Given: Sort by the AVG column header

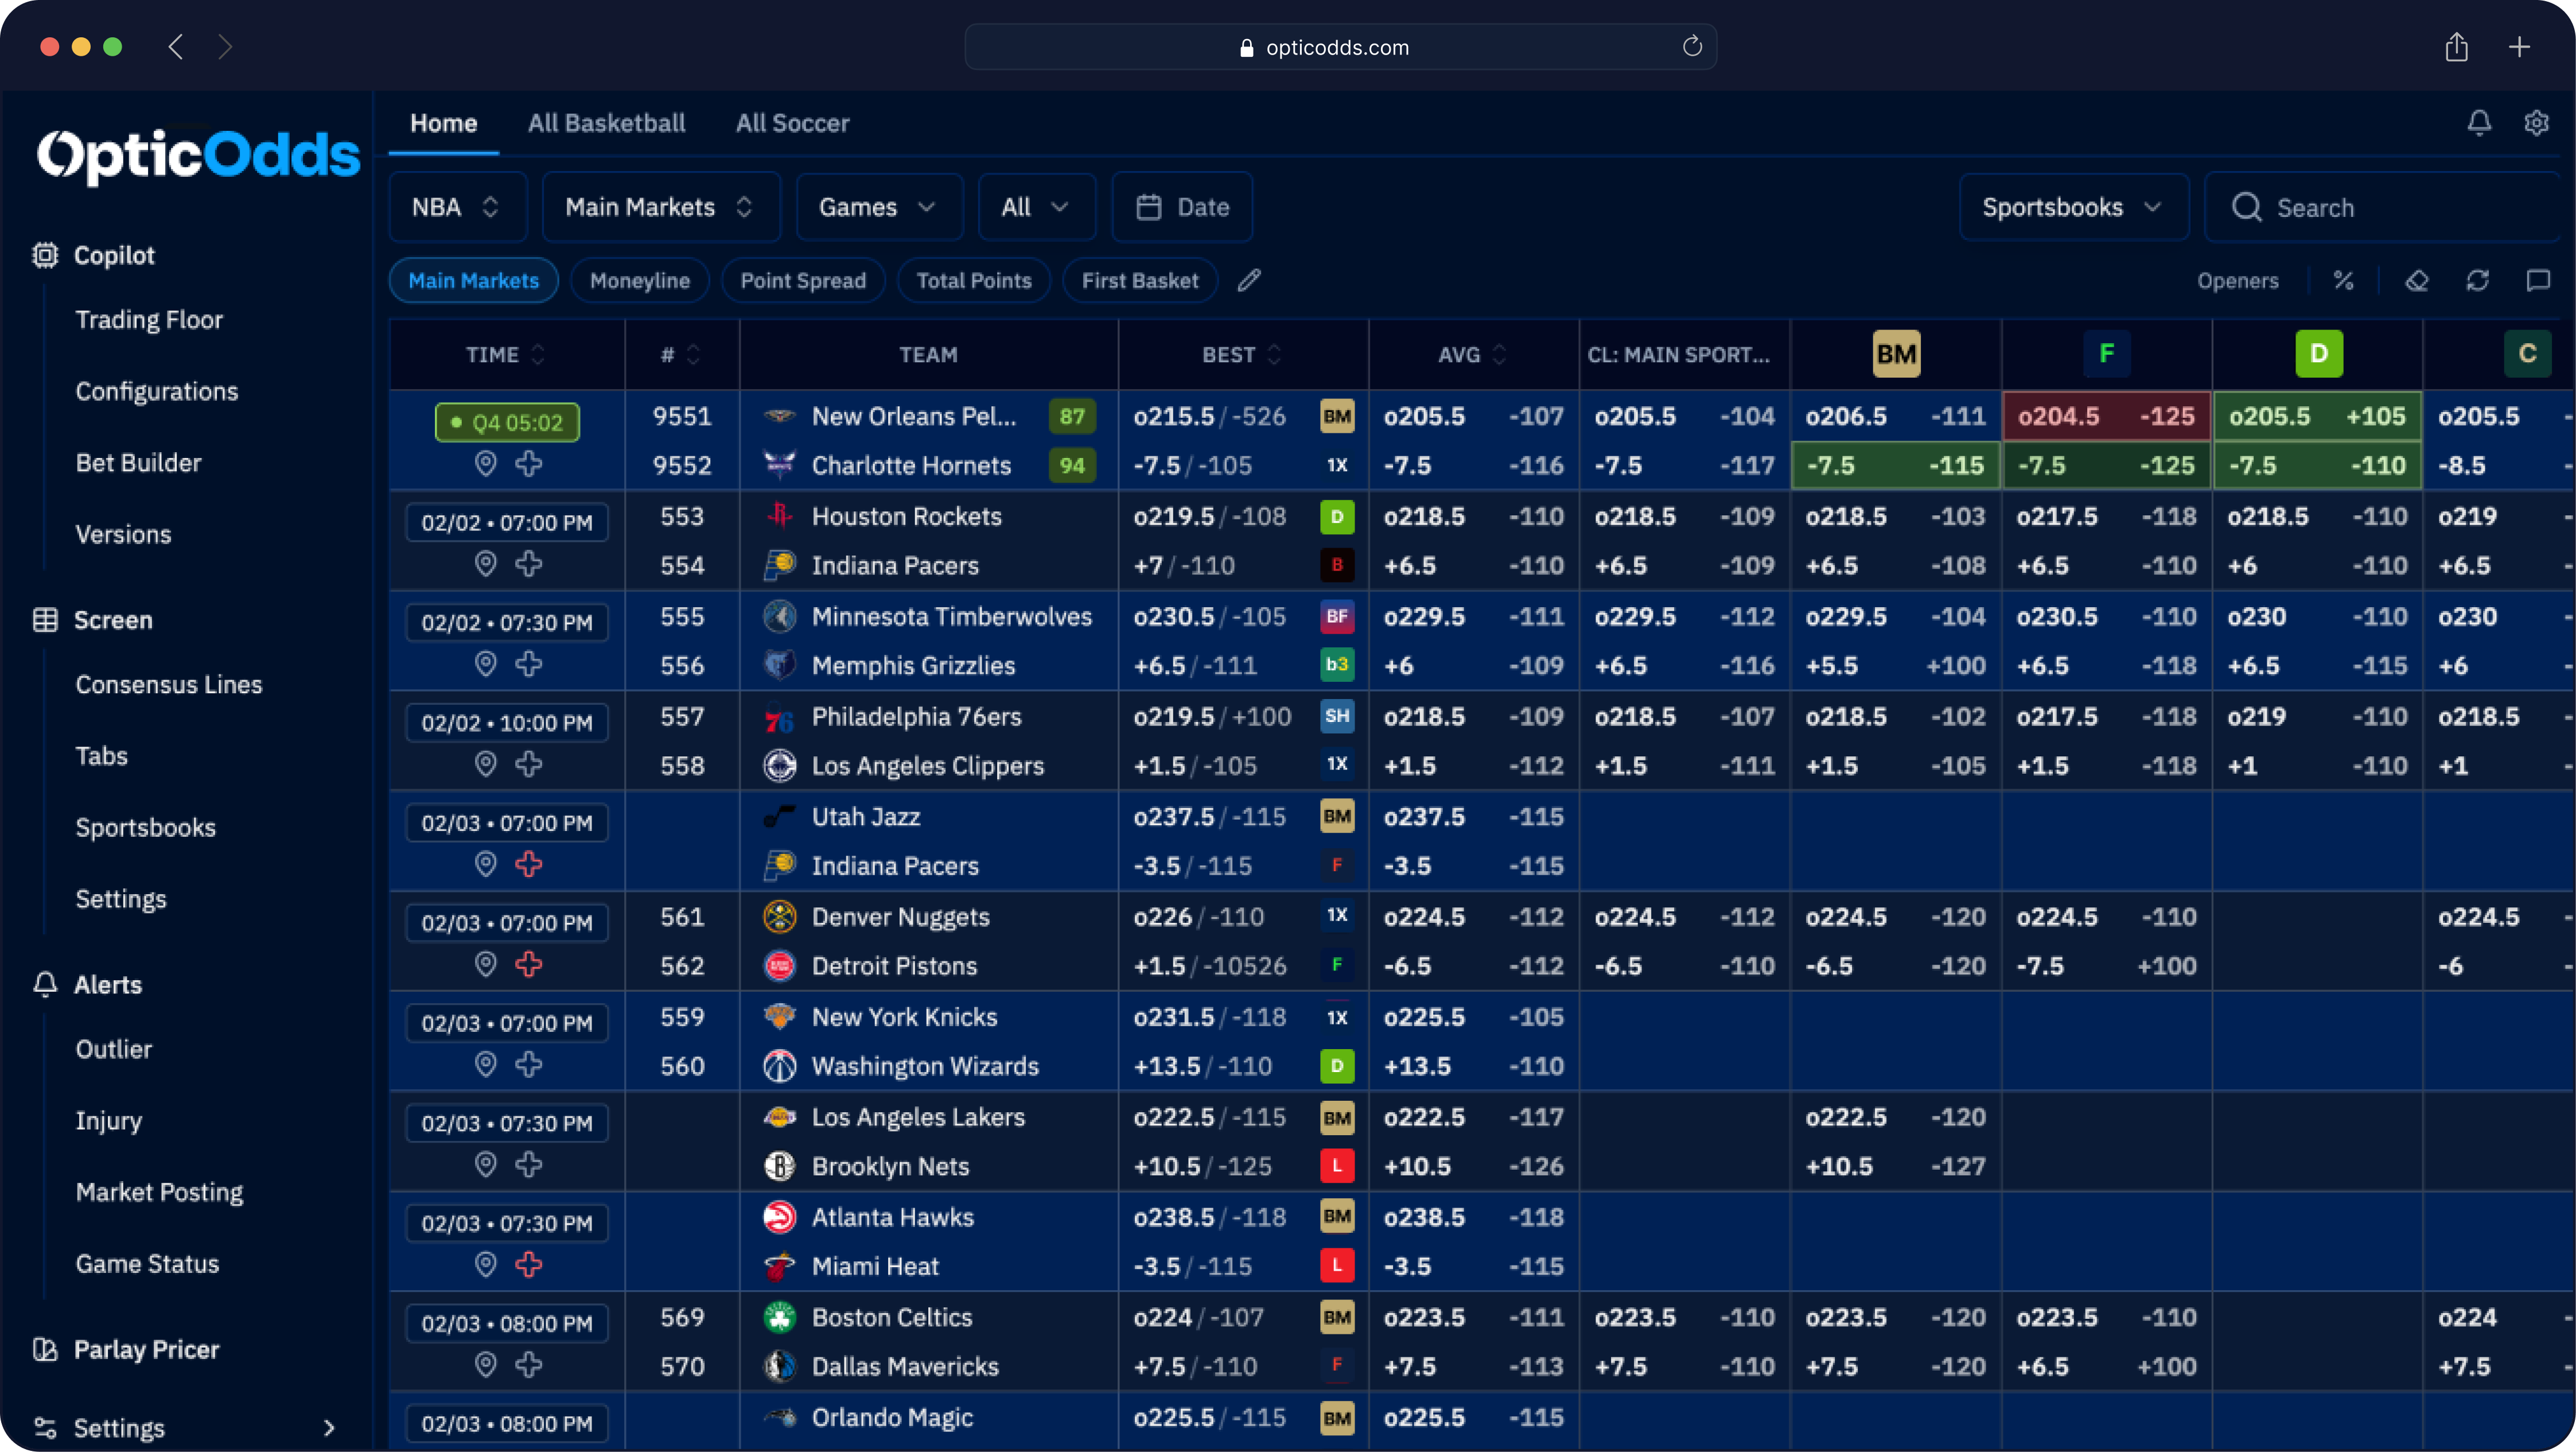Looking at the screenshot, I should pyautogui.click(x=1472, y=354).
